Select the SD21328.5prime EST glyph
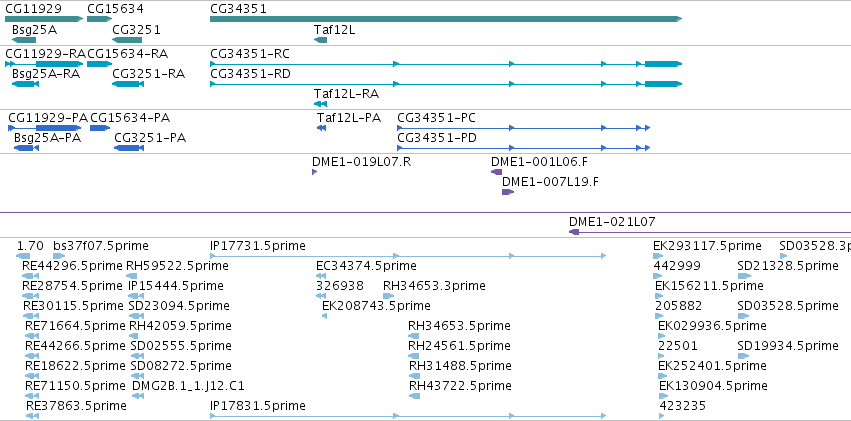 pyautogui.click(x=744, y=276)
